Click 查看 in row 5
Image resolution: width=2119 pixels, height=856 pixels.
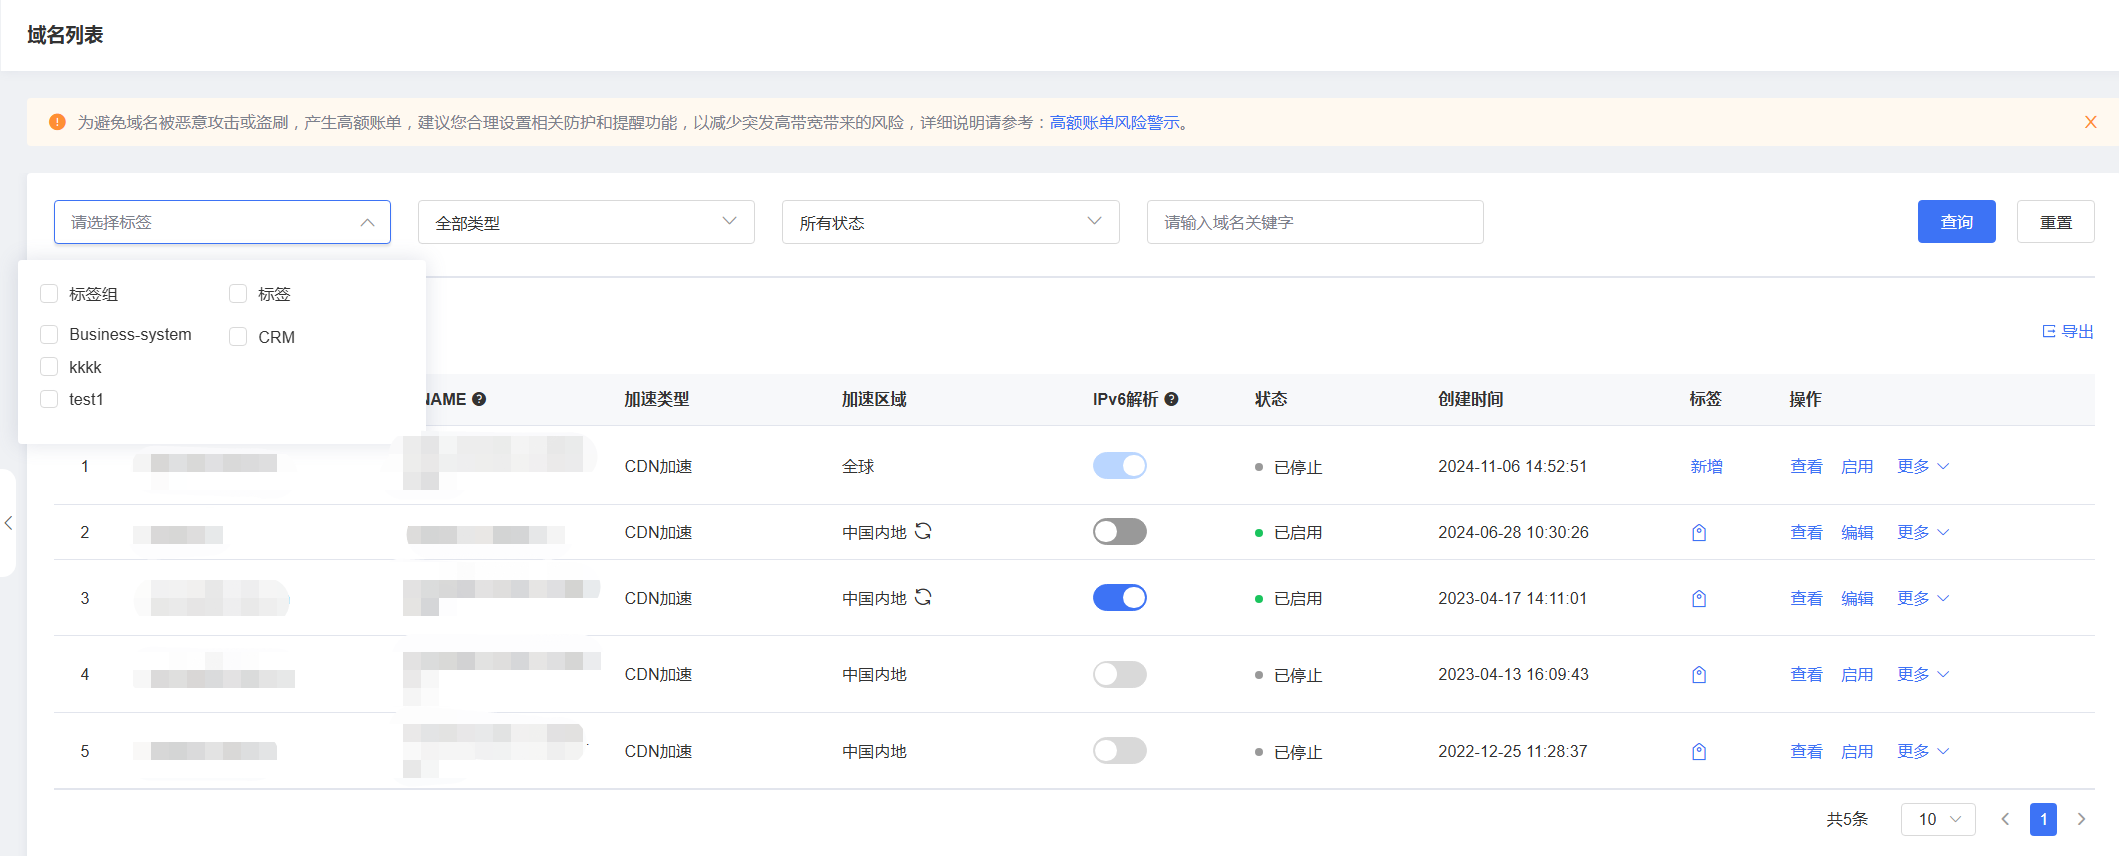pos(1806,751)
